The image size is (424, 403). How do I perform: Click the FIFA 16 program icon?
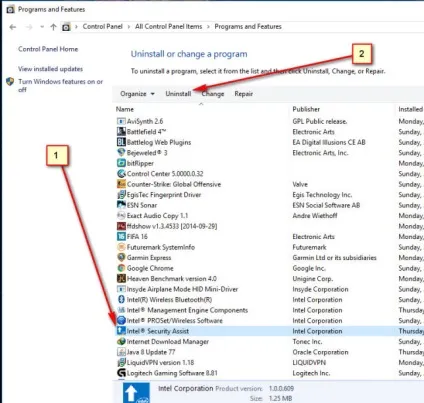click(x=121, y=237)
